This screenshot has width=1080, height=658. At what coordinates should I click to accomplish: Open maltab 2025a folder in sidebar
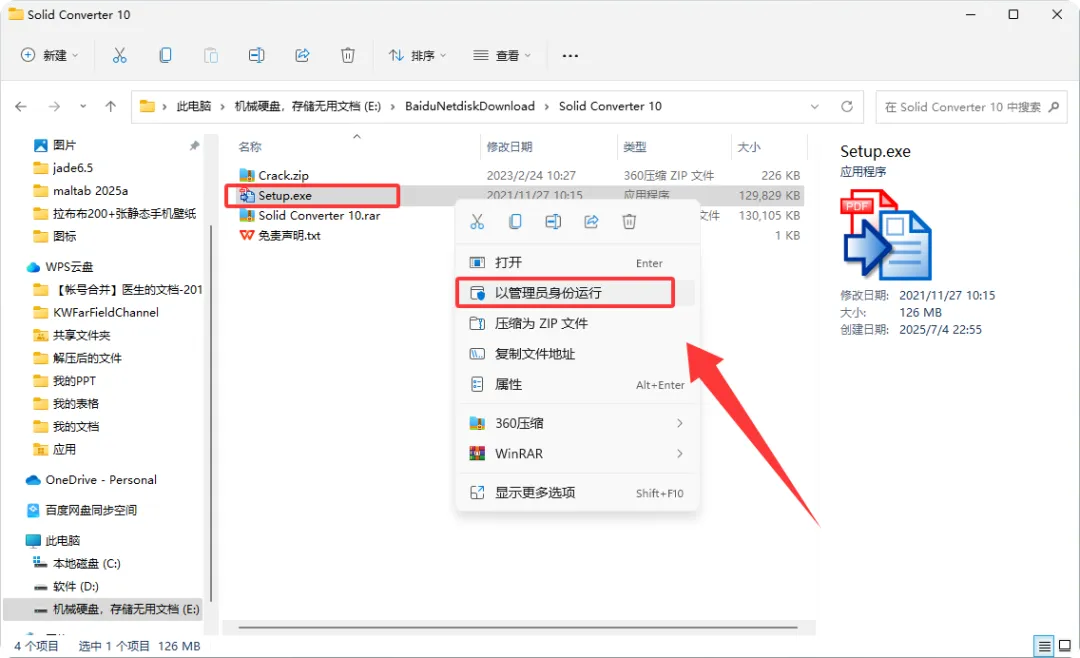90,191
